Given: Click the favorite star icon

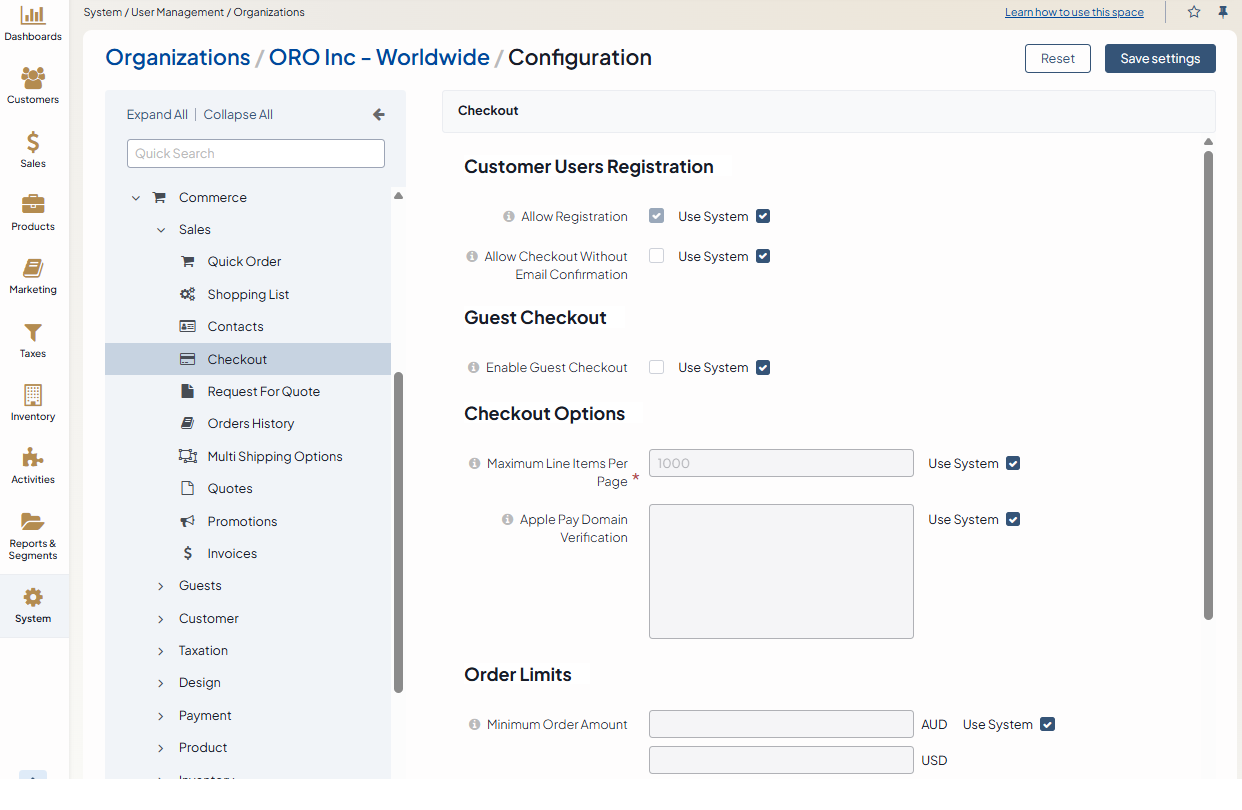Looking at the screenshot, I should tap(1194, 12).
